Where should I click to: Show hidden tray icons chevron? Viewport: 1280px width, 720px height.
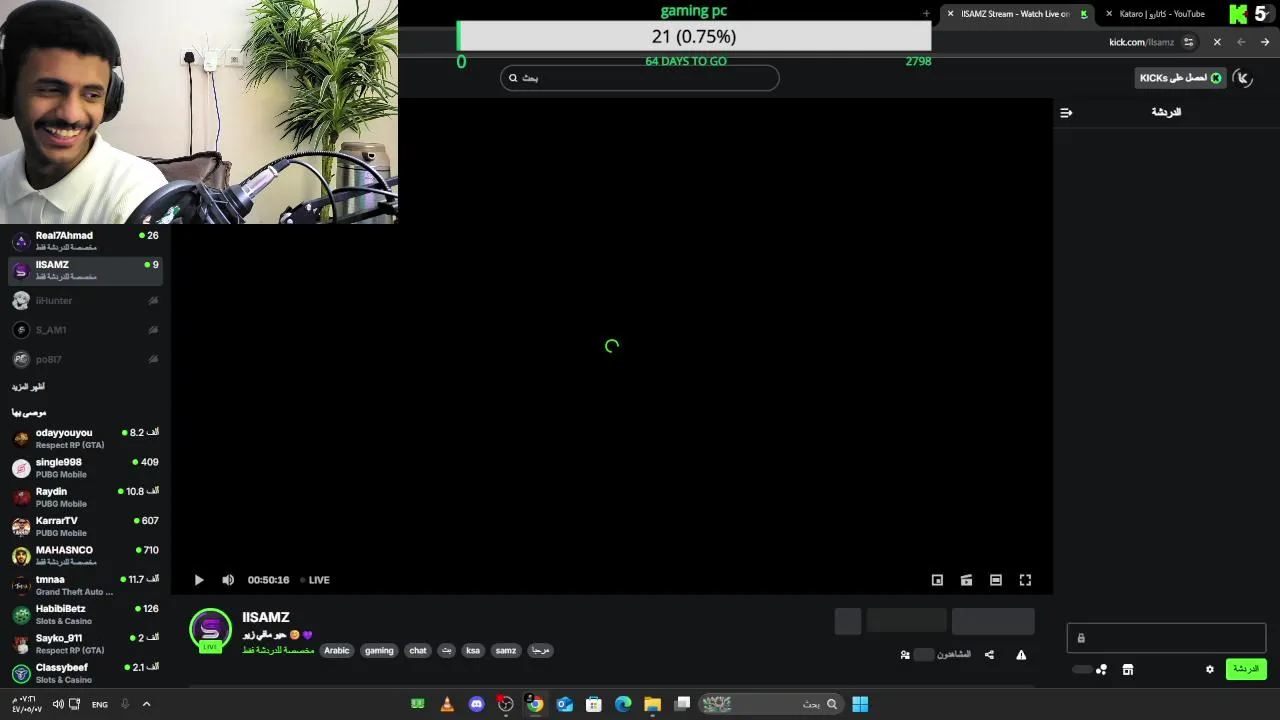click(x=146, y=704)
